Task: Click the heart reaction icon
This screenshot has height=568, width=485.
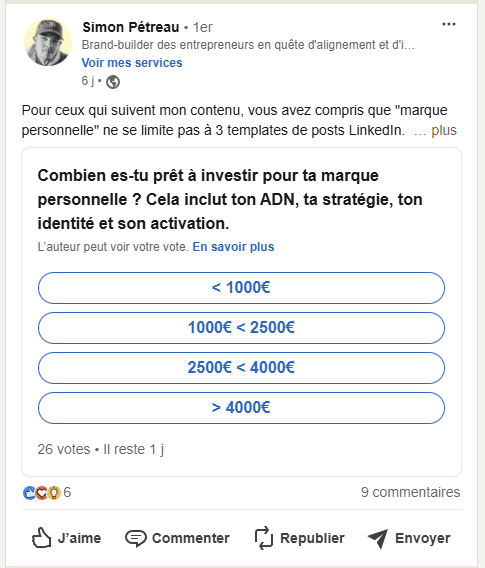Action: click(42, 493)
